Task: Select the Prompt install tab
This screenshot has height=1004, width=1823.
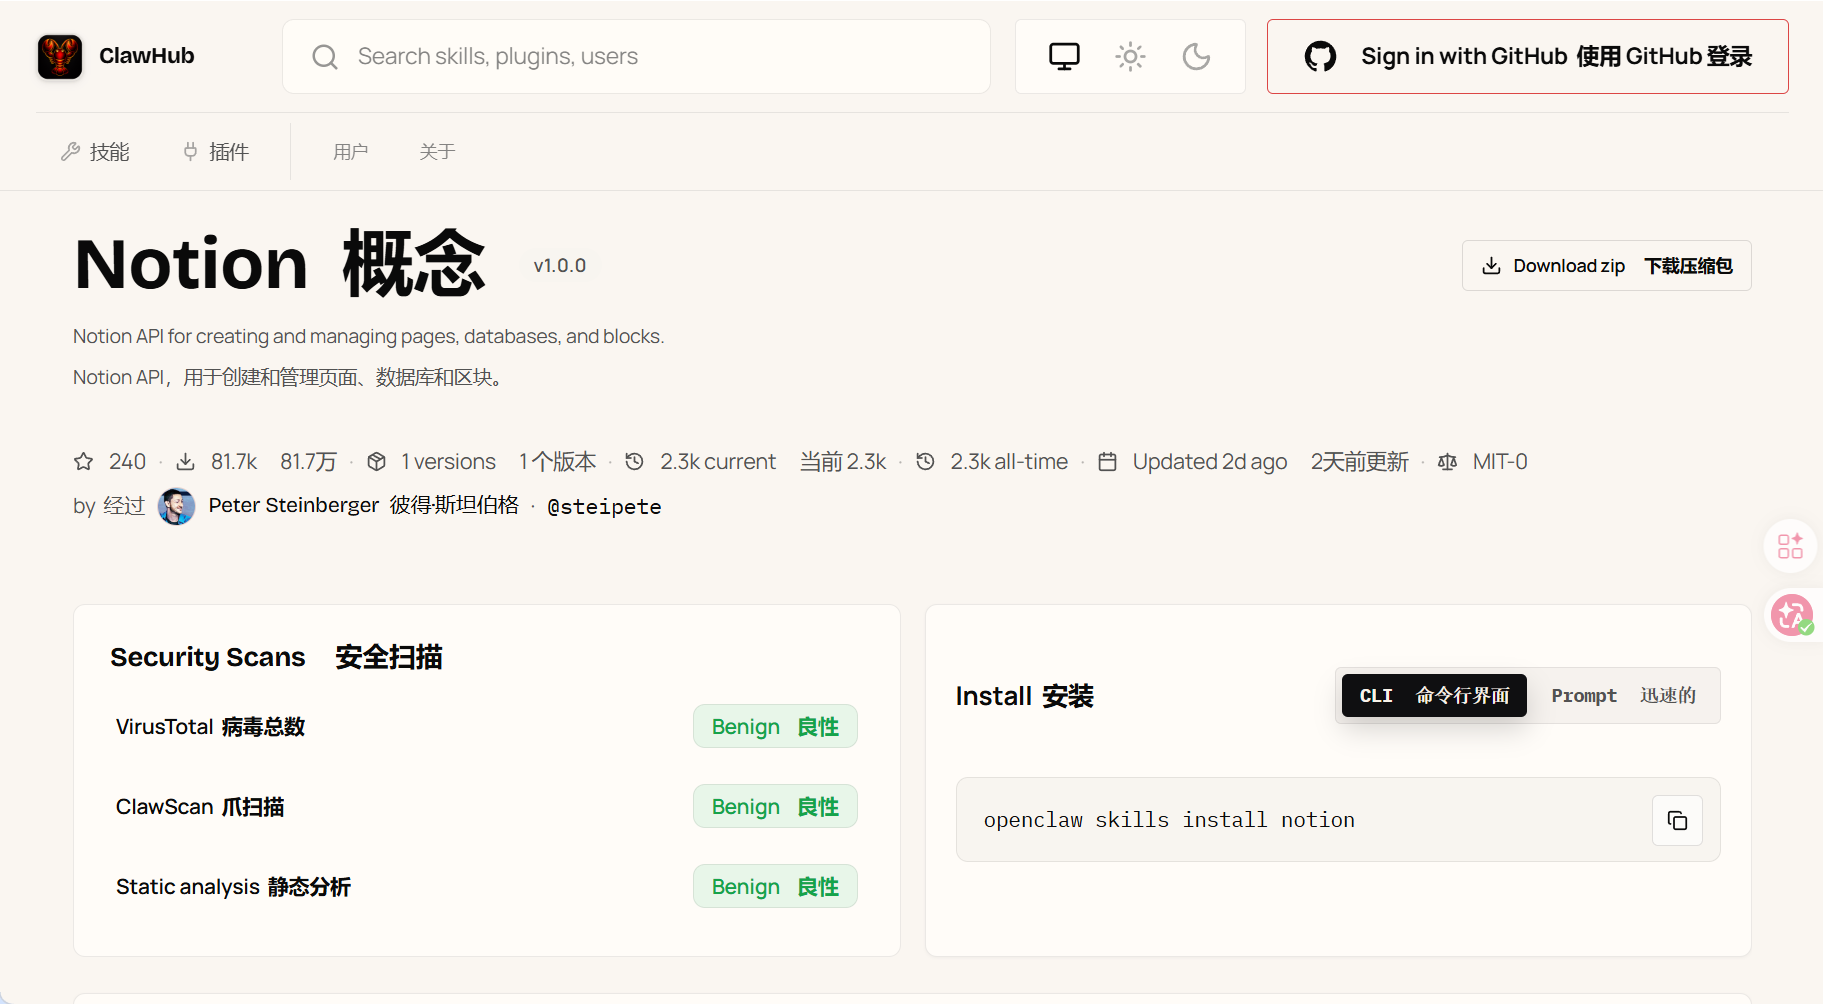Action: tap(1623, 695)
